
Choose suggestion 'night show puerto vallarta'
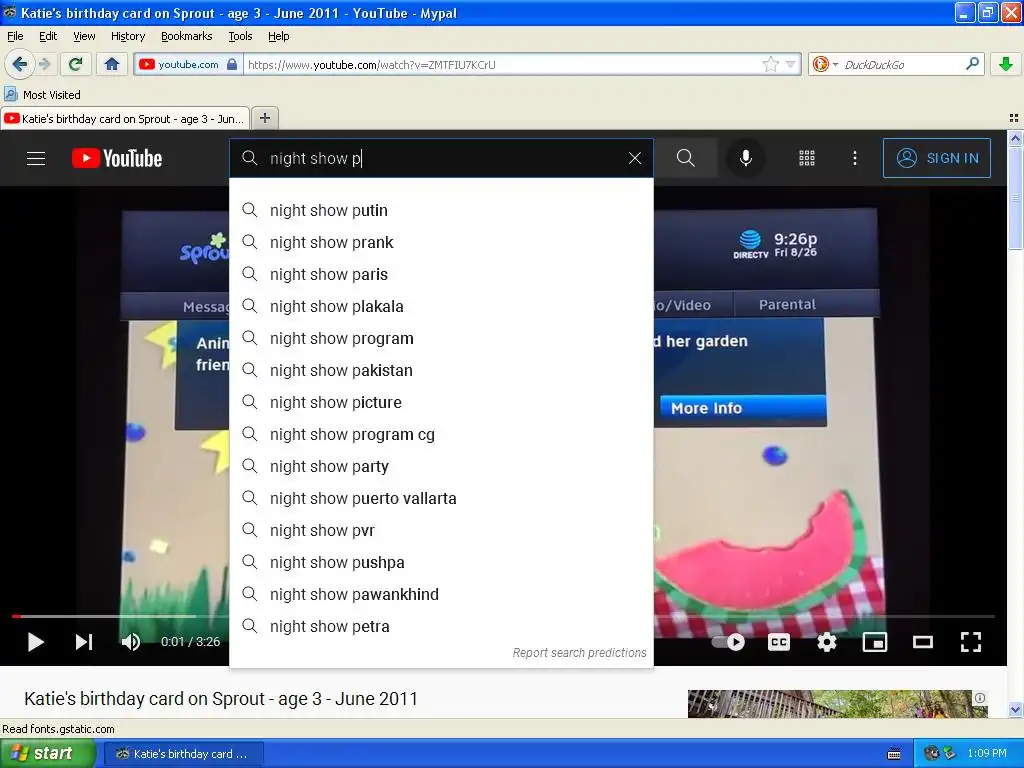[441, 498]
